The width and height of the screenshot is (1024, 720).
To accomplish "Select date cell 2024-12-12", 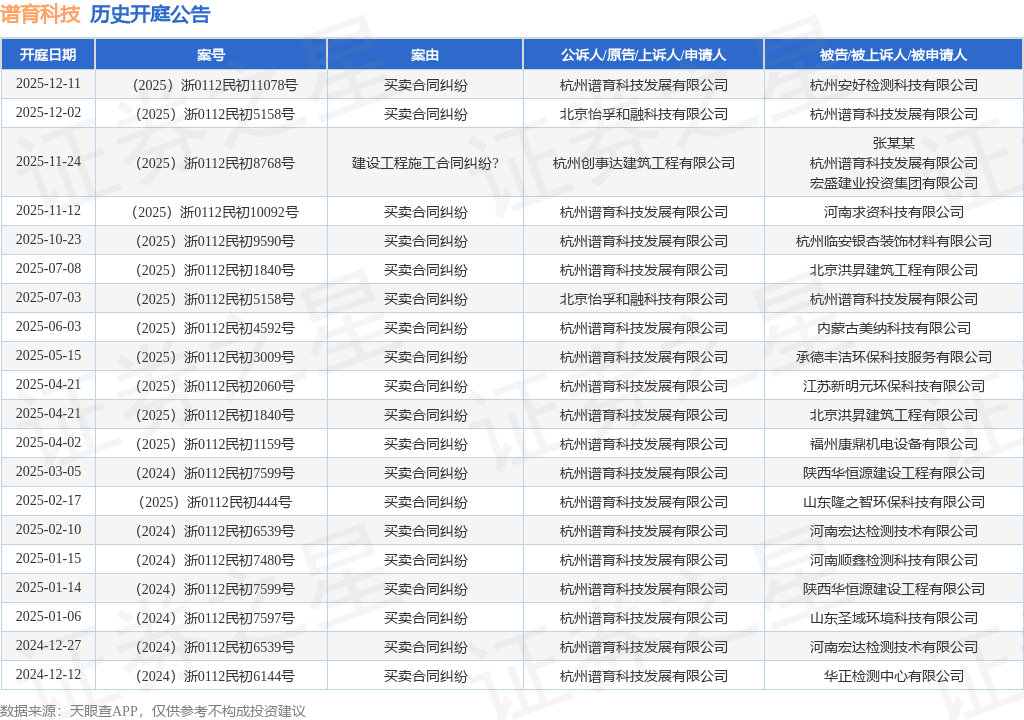I will [x=48, y=675].
